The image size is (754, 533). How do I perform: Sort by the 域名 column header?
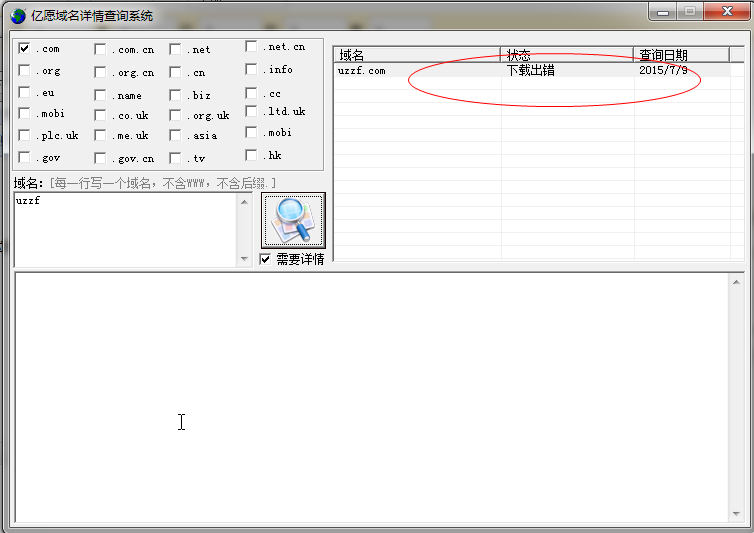[417, 55]
